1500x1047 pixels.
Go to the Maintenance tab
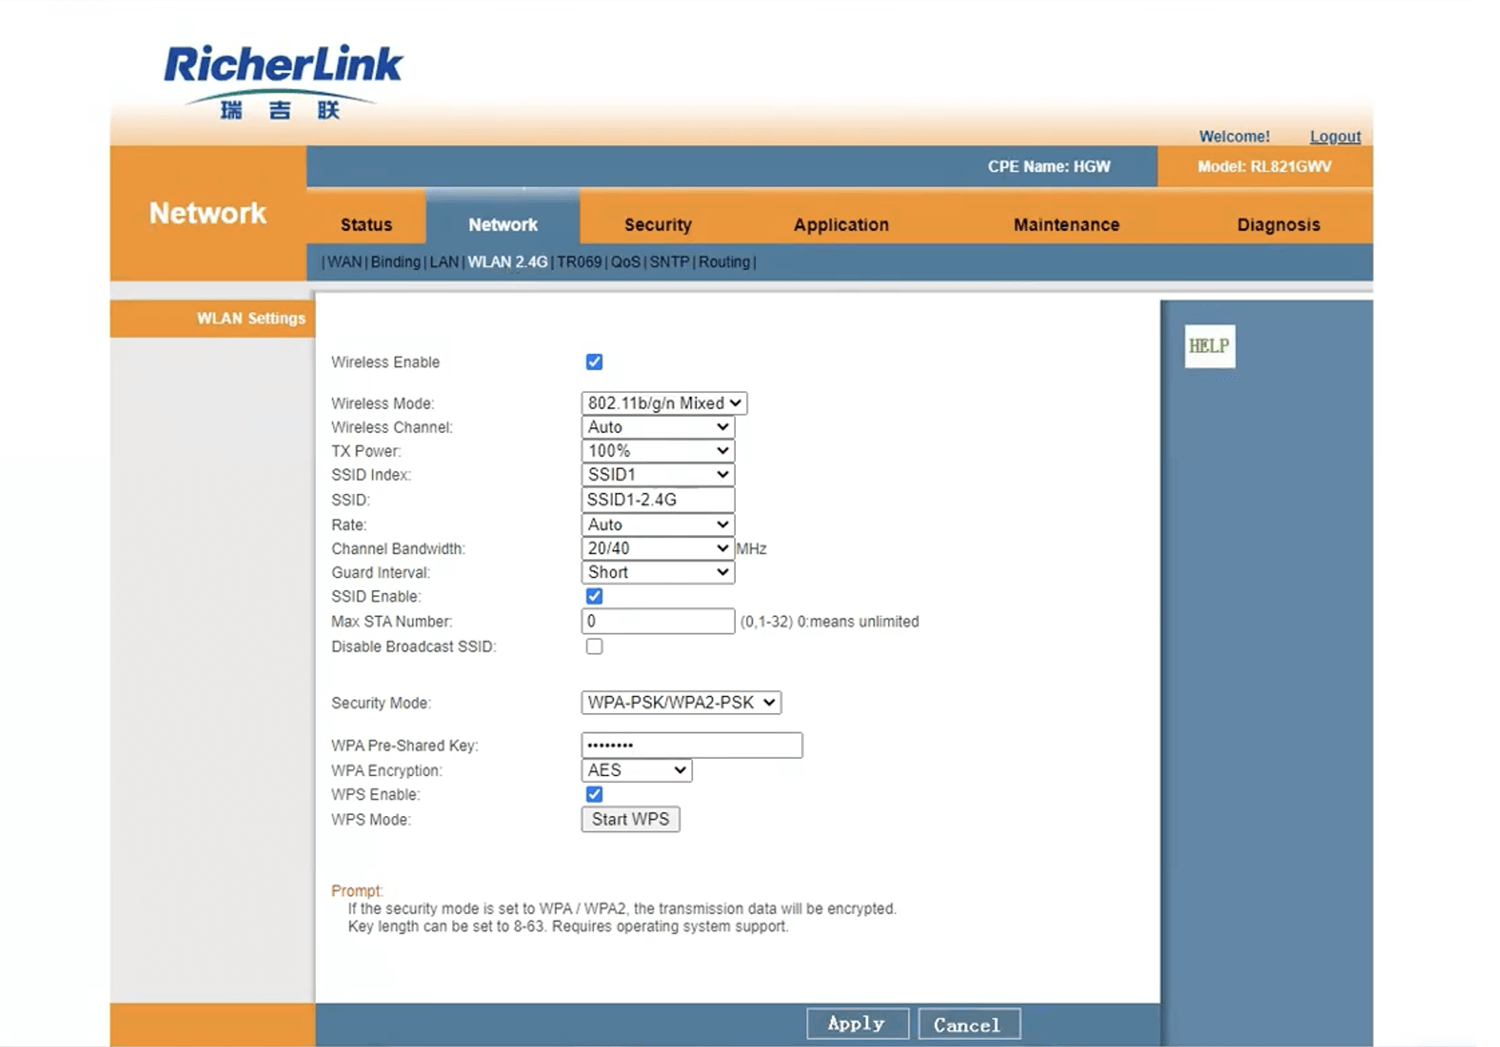1066,225
